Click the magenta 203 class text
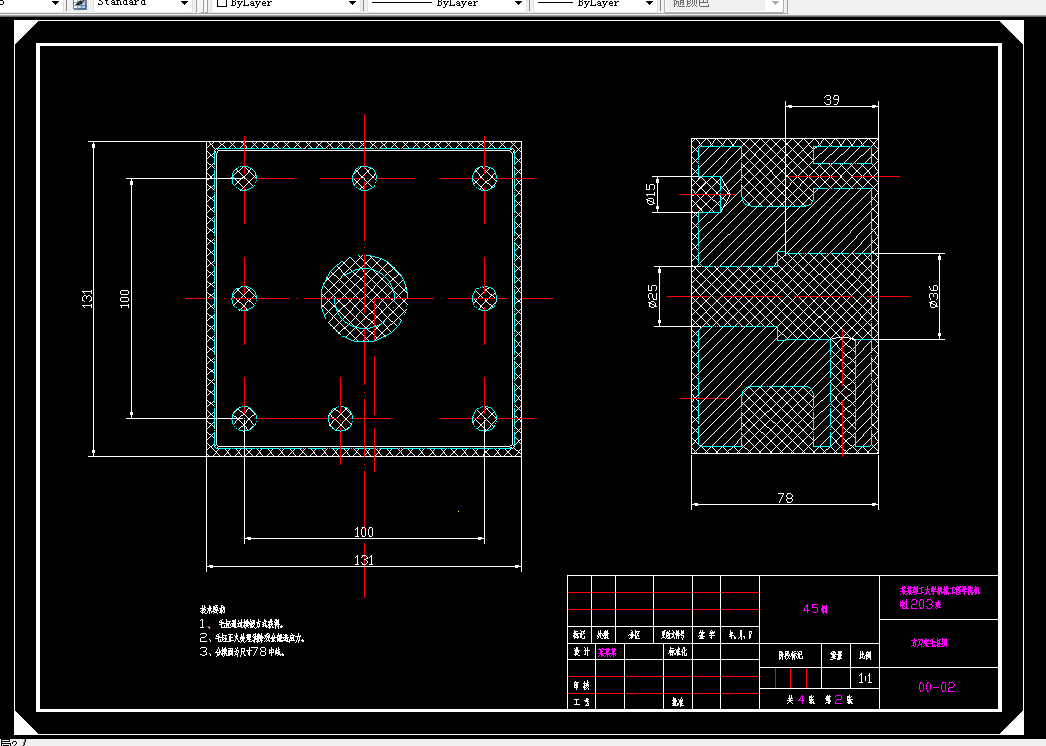This screenshot has width=1046, height=746. click(921, 604)
